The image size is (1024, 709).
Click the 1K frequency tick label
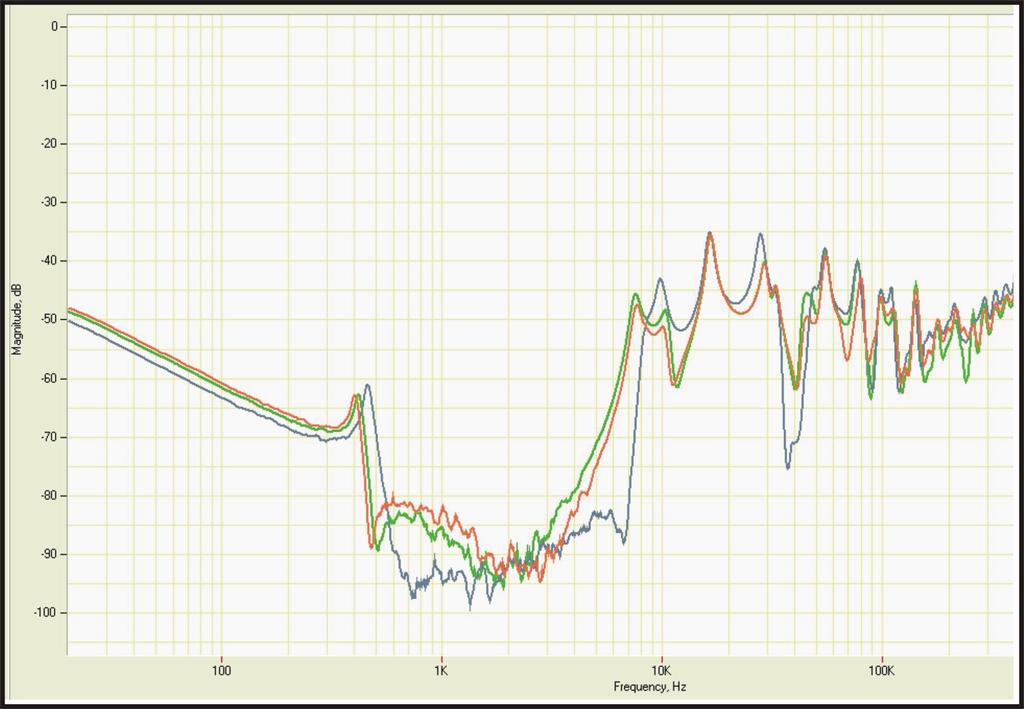click(441, 670)
